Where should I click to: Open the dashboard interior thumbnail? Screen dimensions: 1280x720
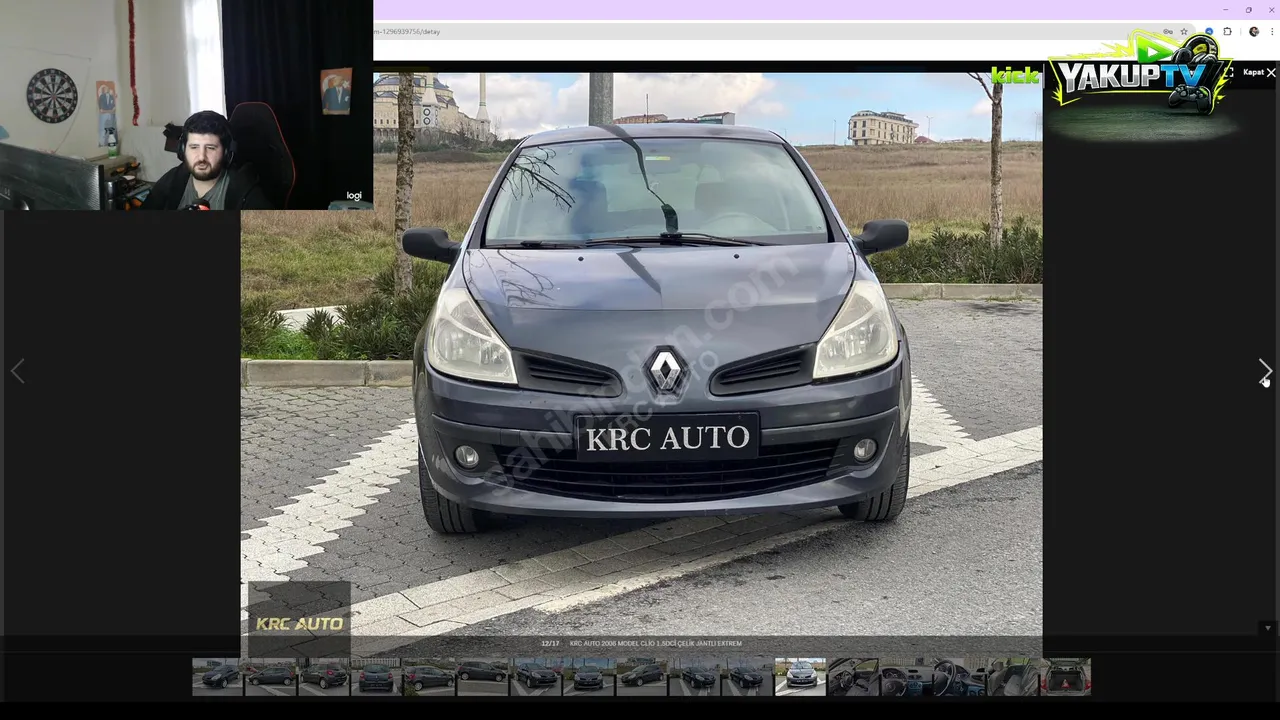click(907, 676)
